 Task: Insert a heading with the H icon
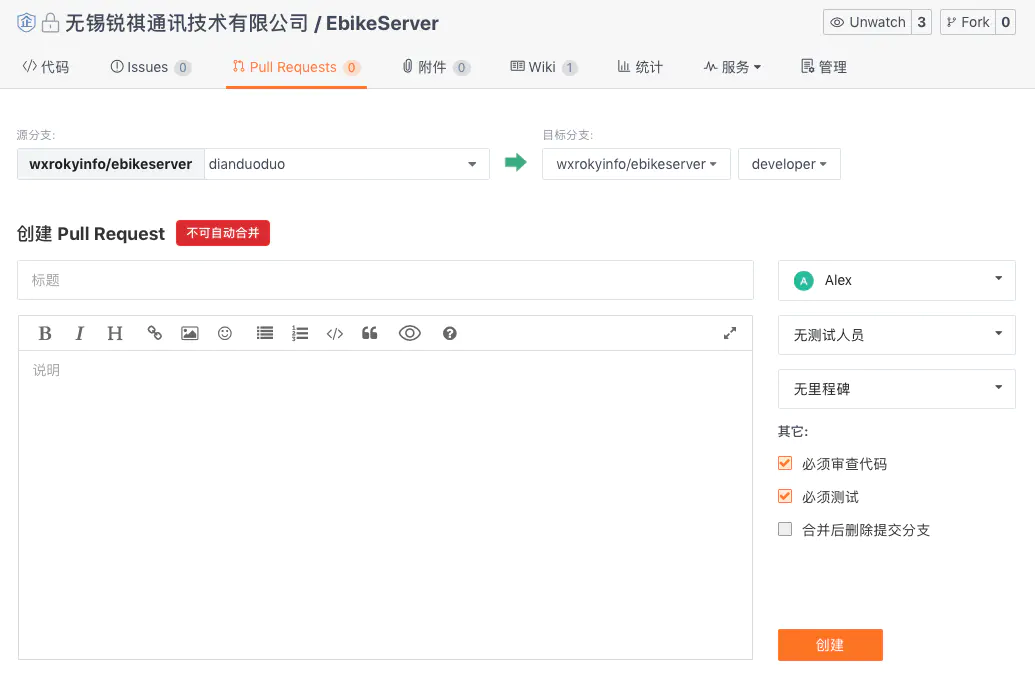click(115, 334)
